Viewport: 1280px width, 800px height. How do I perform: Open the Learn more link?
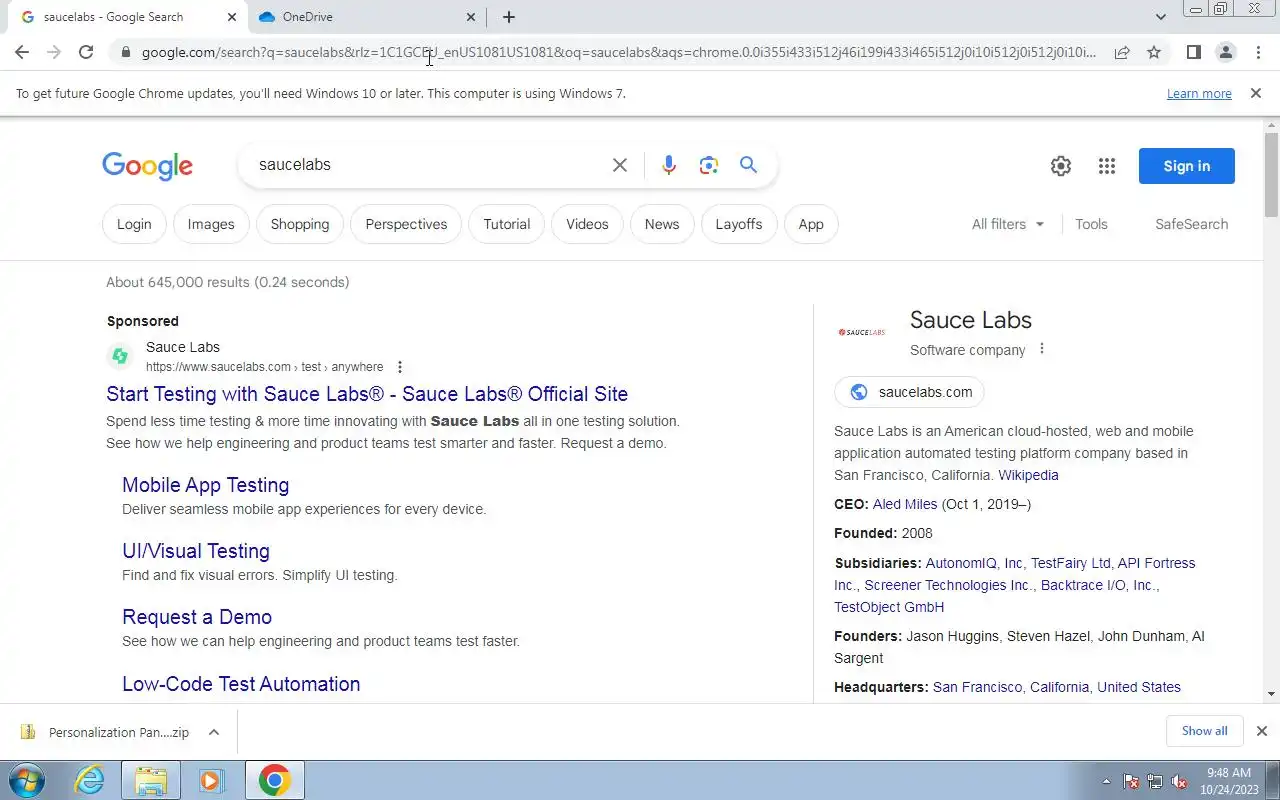(1199, 93)
